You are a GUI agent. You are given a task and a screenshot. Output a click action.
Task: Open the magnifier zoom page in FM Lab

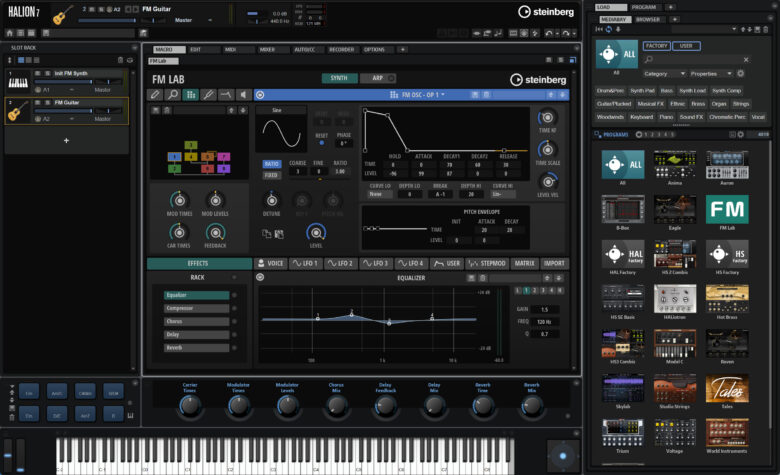[173, 95]
